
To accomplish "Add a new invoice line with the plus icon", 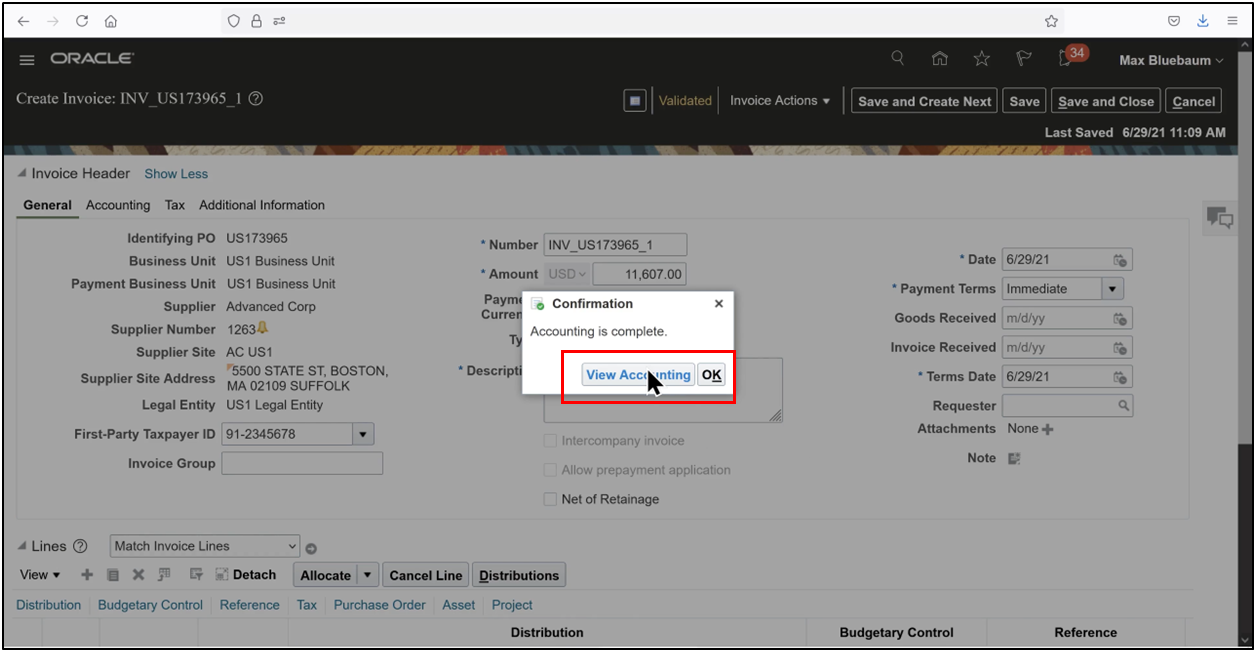I will 87,575.
